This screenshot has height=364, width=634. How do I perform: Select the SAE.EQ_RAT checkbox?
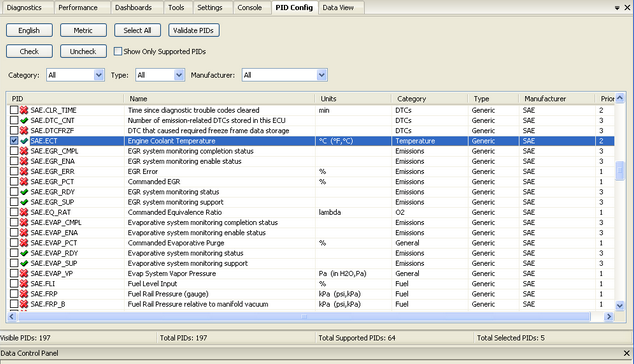point(14,212)
